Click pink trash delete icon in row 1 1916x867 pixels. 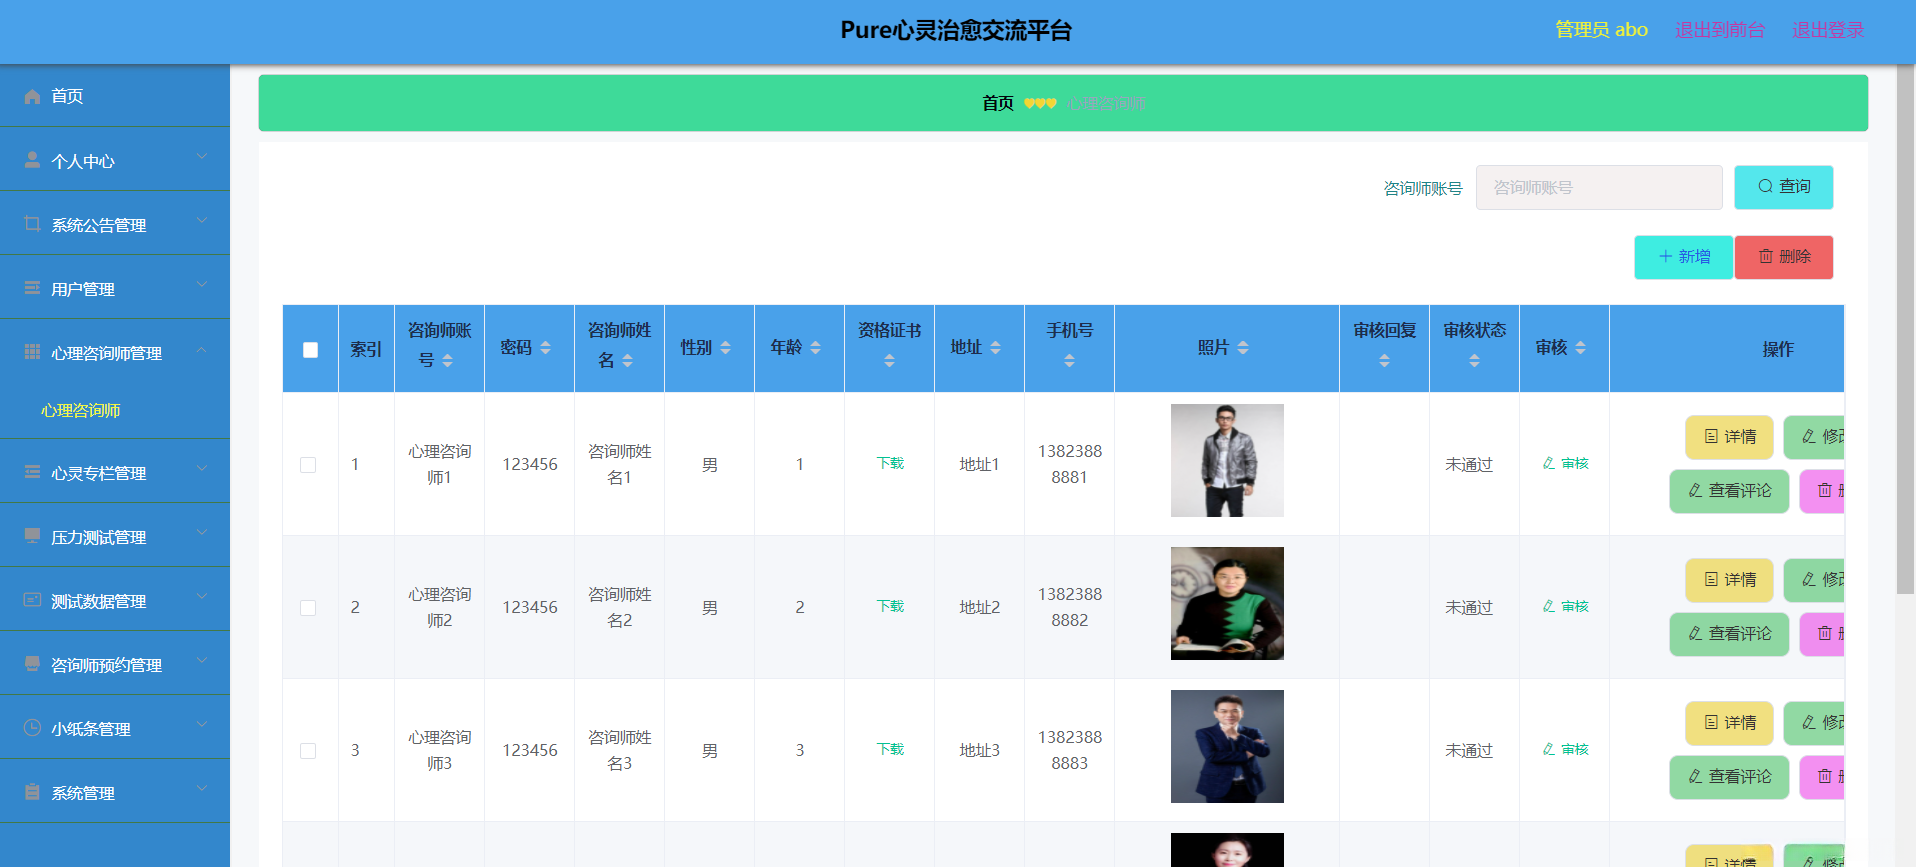pyautogui.click(x=1825, y=491)
